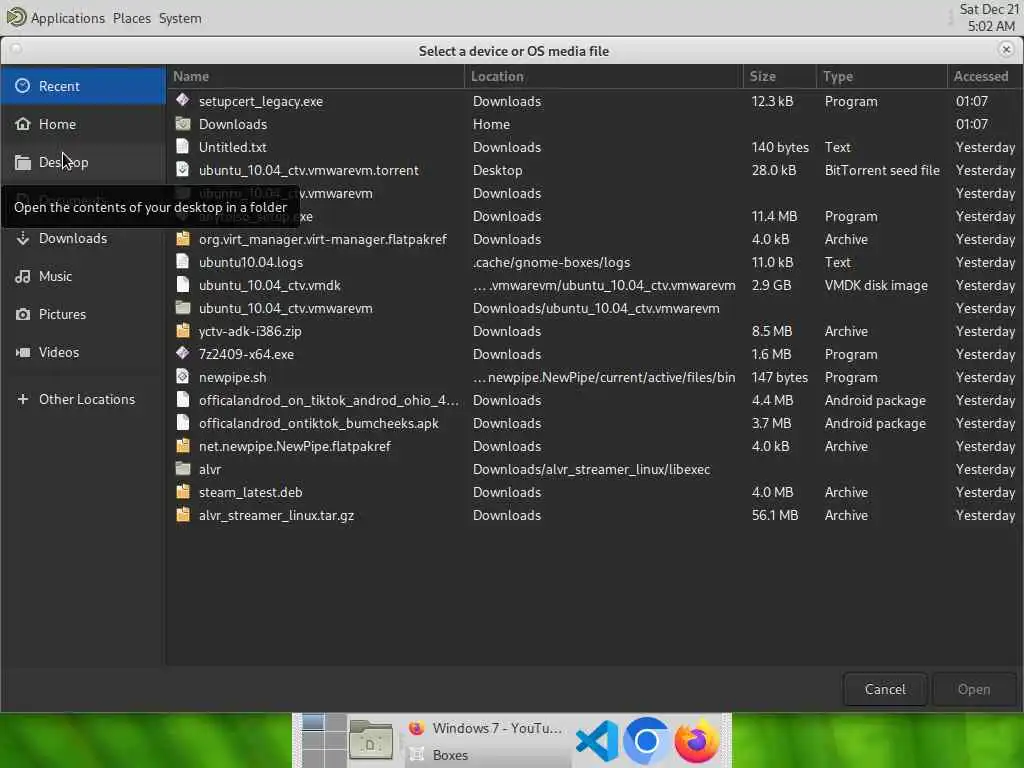Select the Desktop folder icon in sidebar
The image size is (1024, 768).
[23, 162]
